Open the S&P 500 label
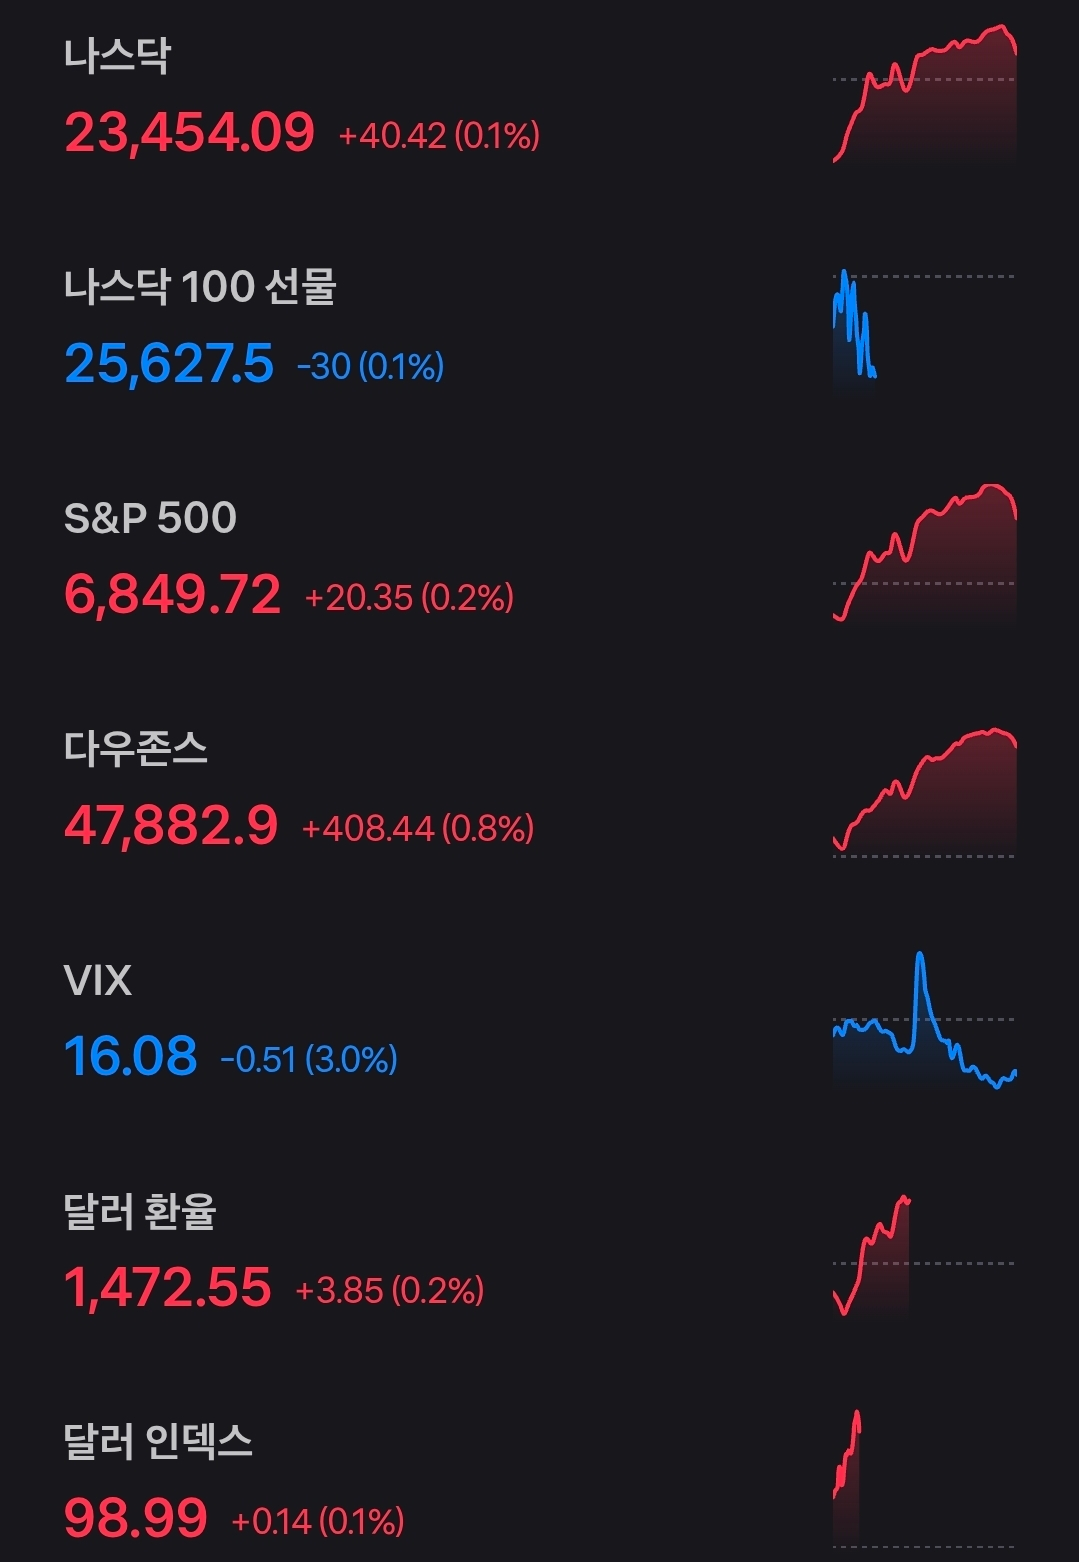Screen dimensions: 1079x1562 [150, 518]
